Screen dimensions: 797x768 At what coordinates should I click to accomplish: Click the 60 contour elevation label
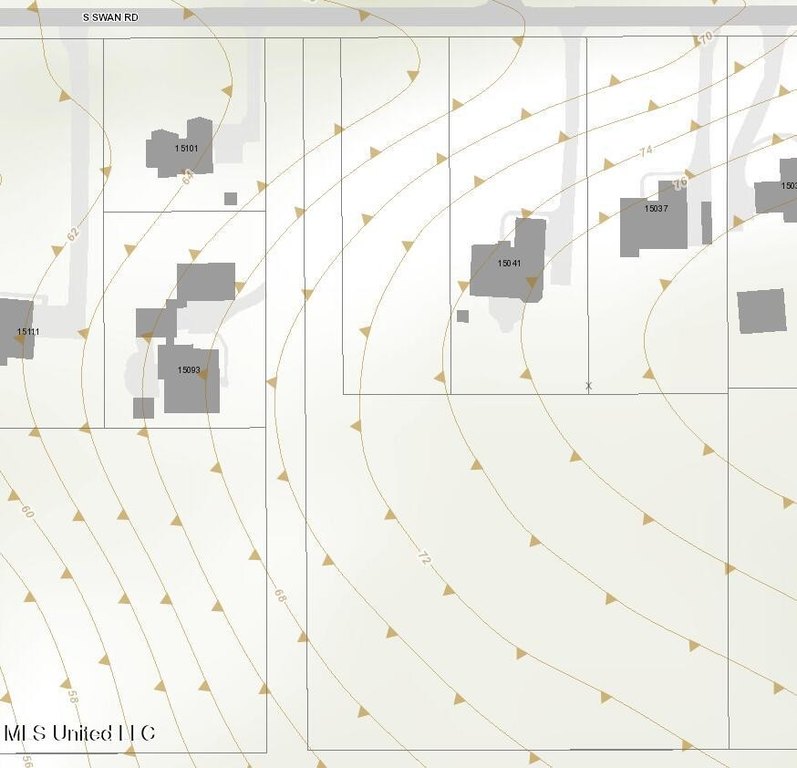27,513
